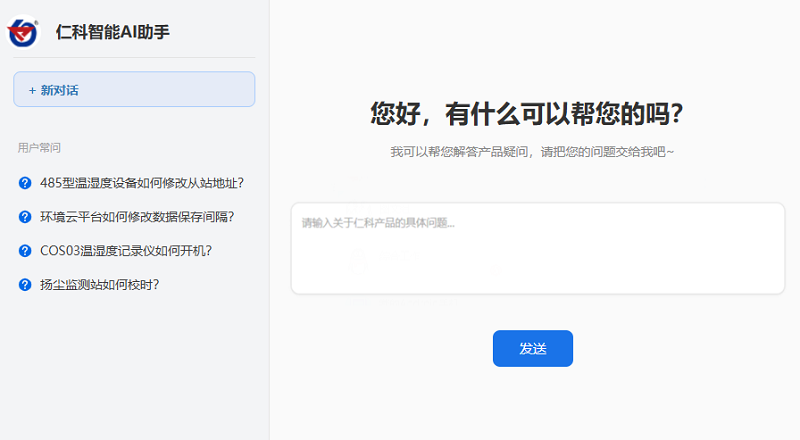This screenshot has width=800, height=440.
Task: Click the plus sign in 新对话
Action: click(x=32, y=90)
